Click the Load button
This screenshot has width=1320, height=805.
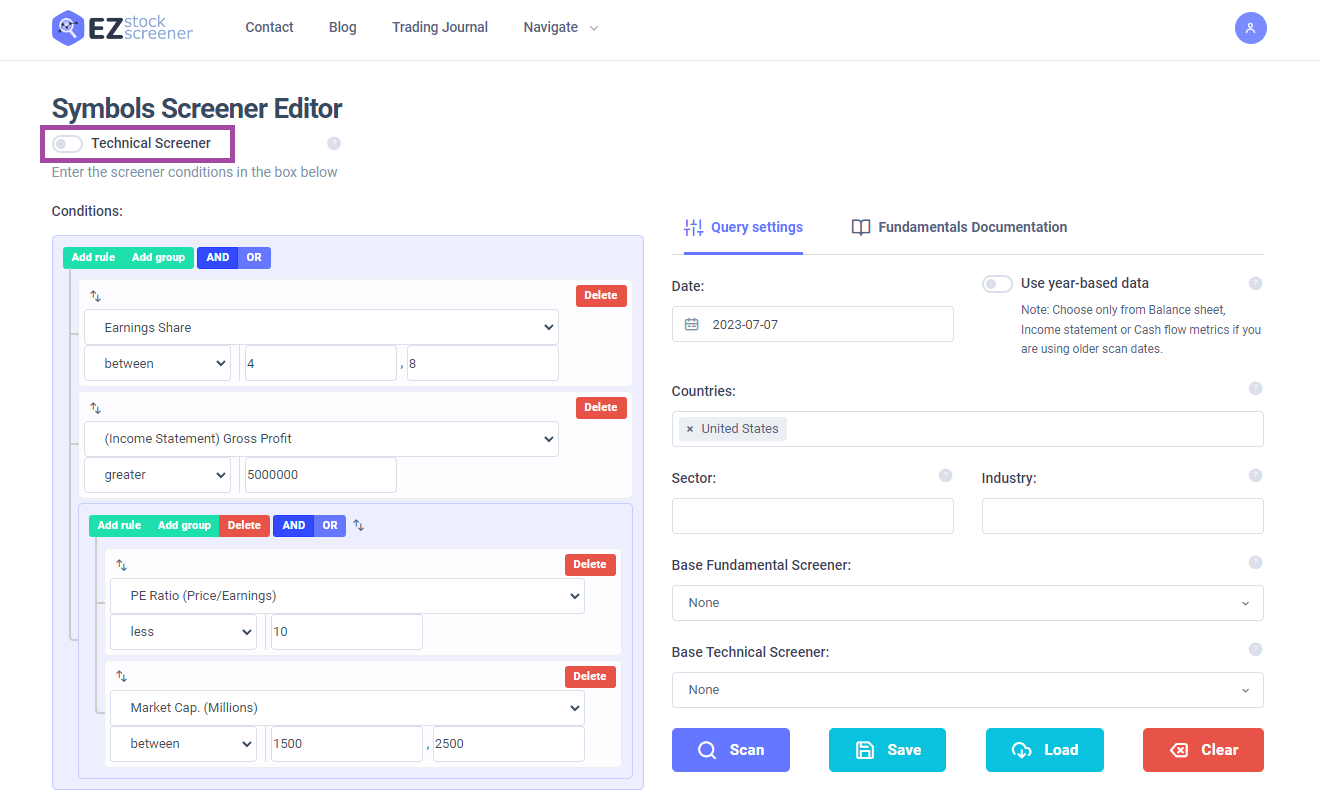click(1045, 750)
